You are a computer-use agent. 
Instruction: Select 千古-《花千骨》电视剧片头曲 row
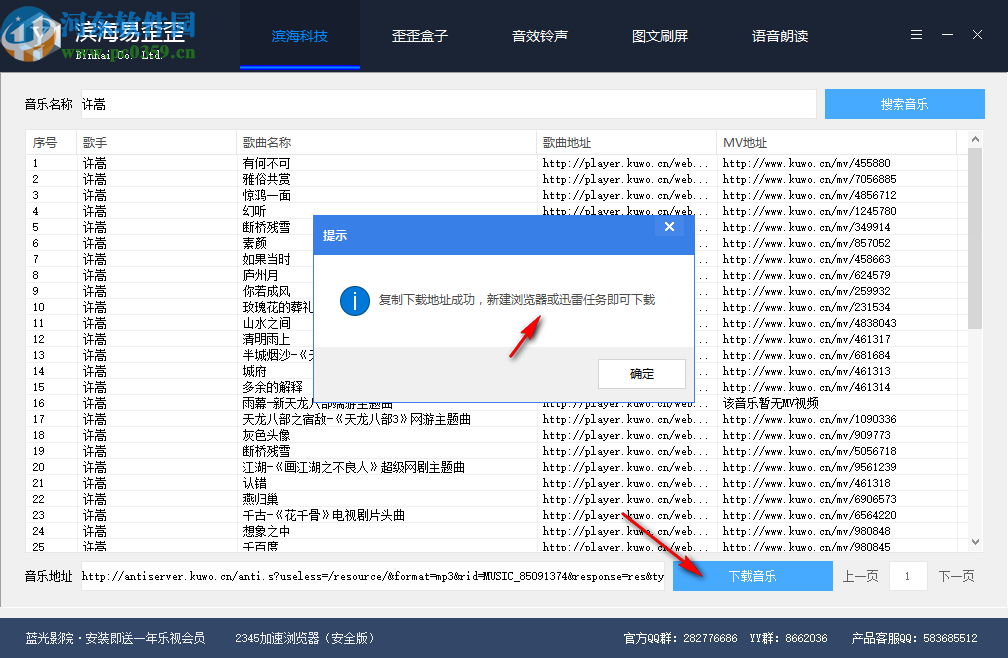[x=324, y=515]
